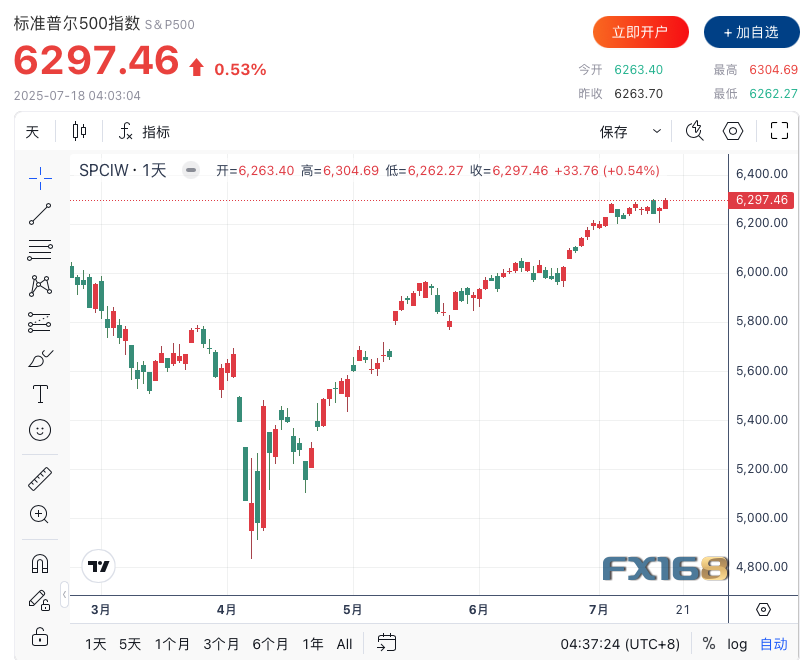
Task: Click the 立即开户 button
Action: pos(640,32)
